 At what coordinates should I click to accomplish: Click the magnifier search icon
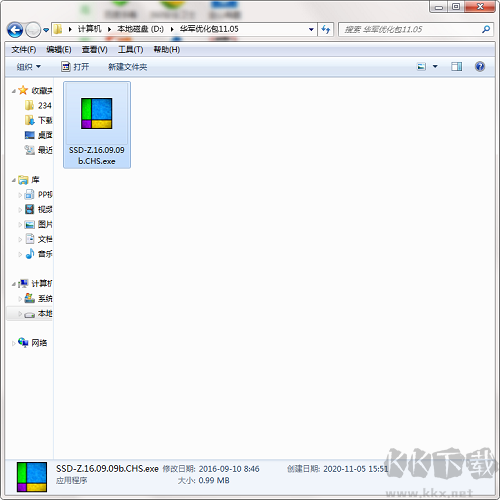486,29
